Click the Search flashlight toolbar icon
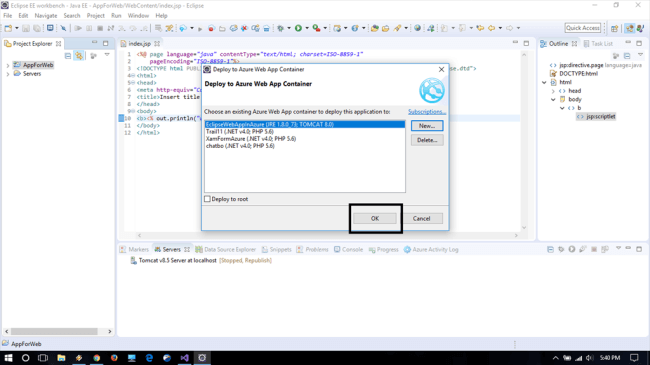This screenshot has height=365, width=650. tap(398, 28)
